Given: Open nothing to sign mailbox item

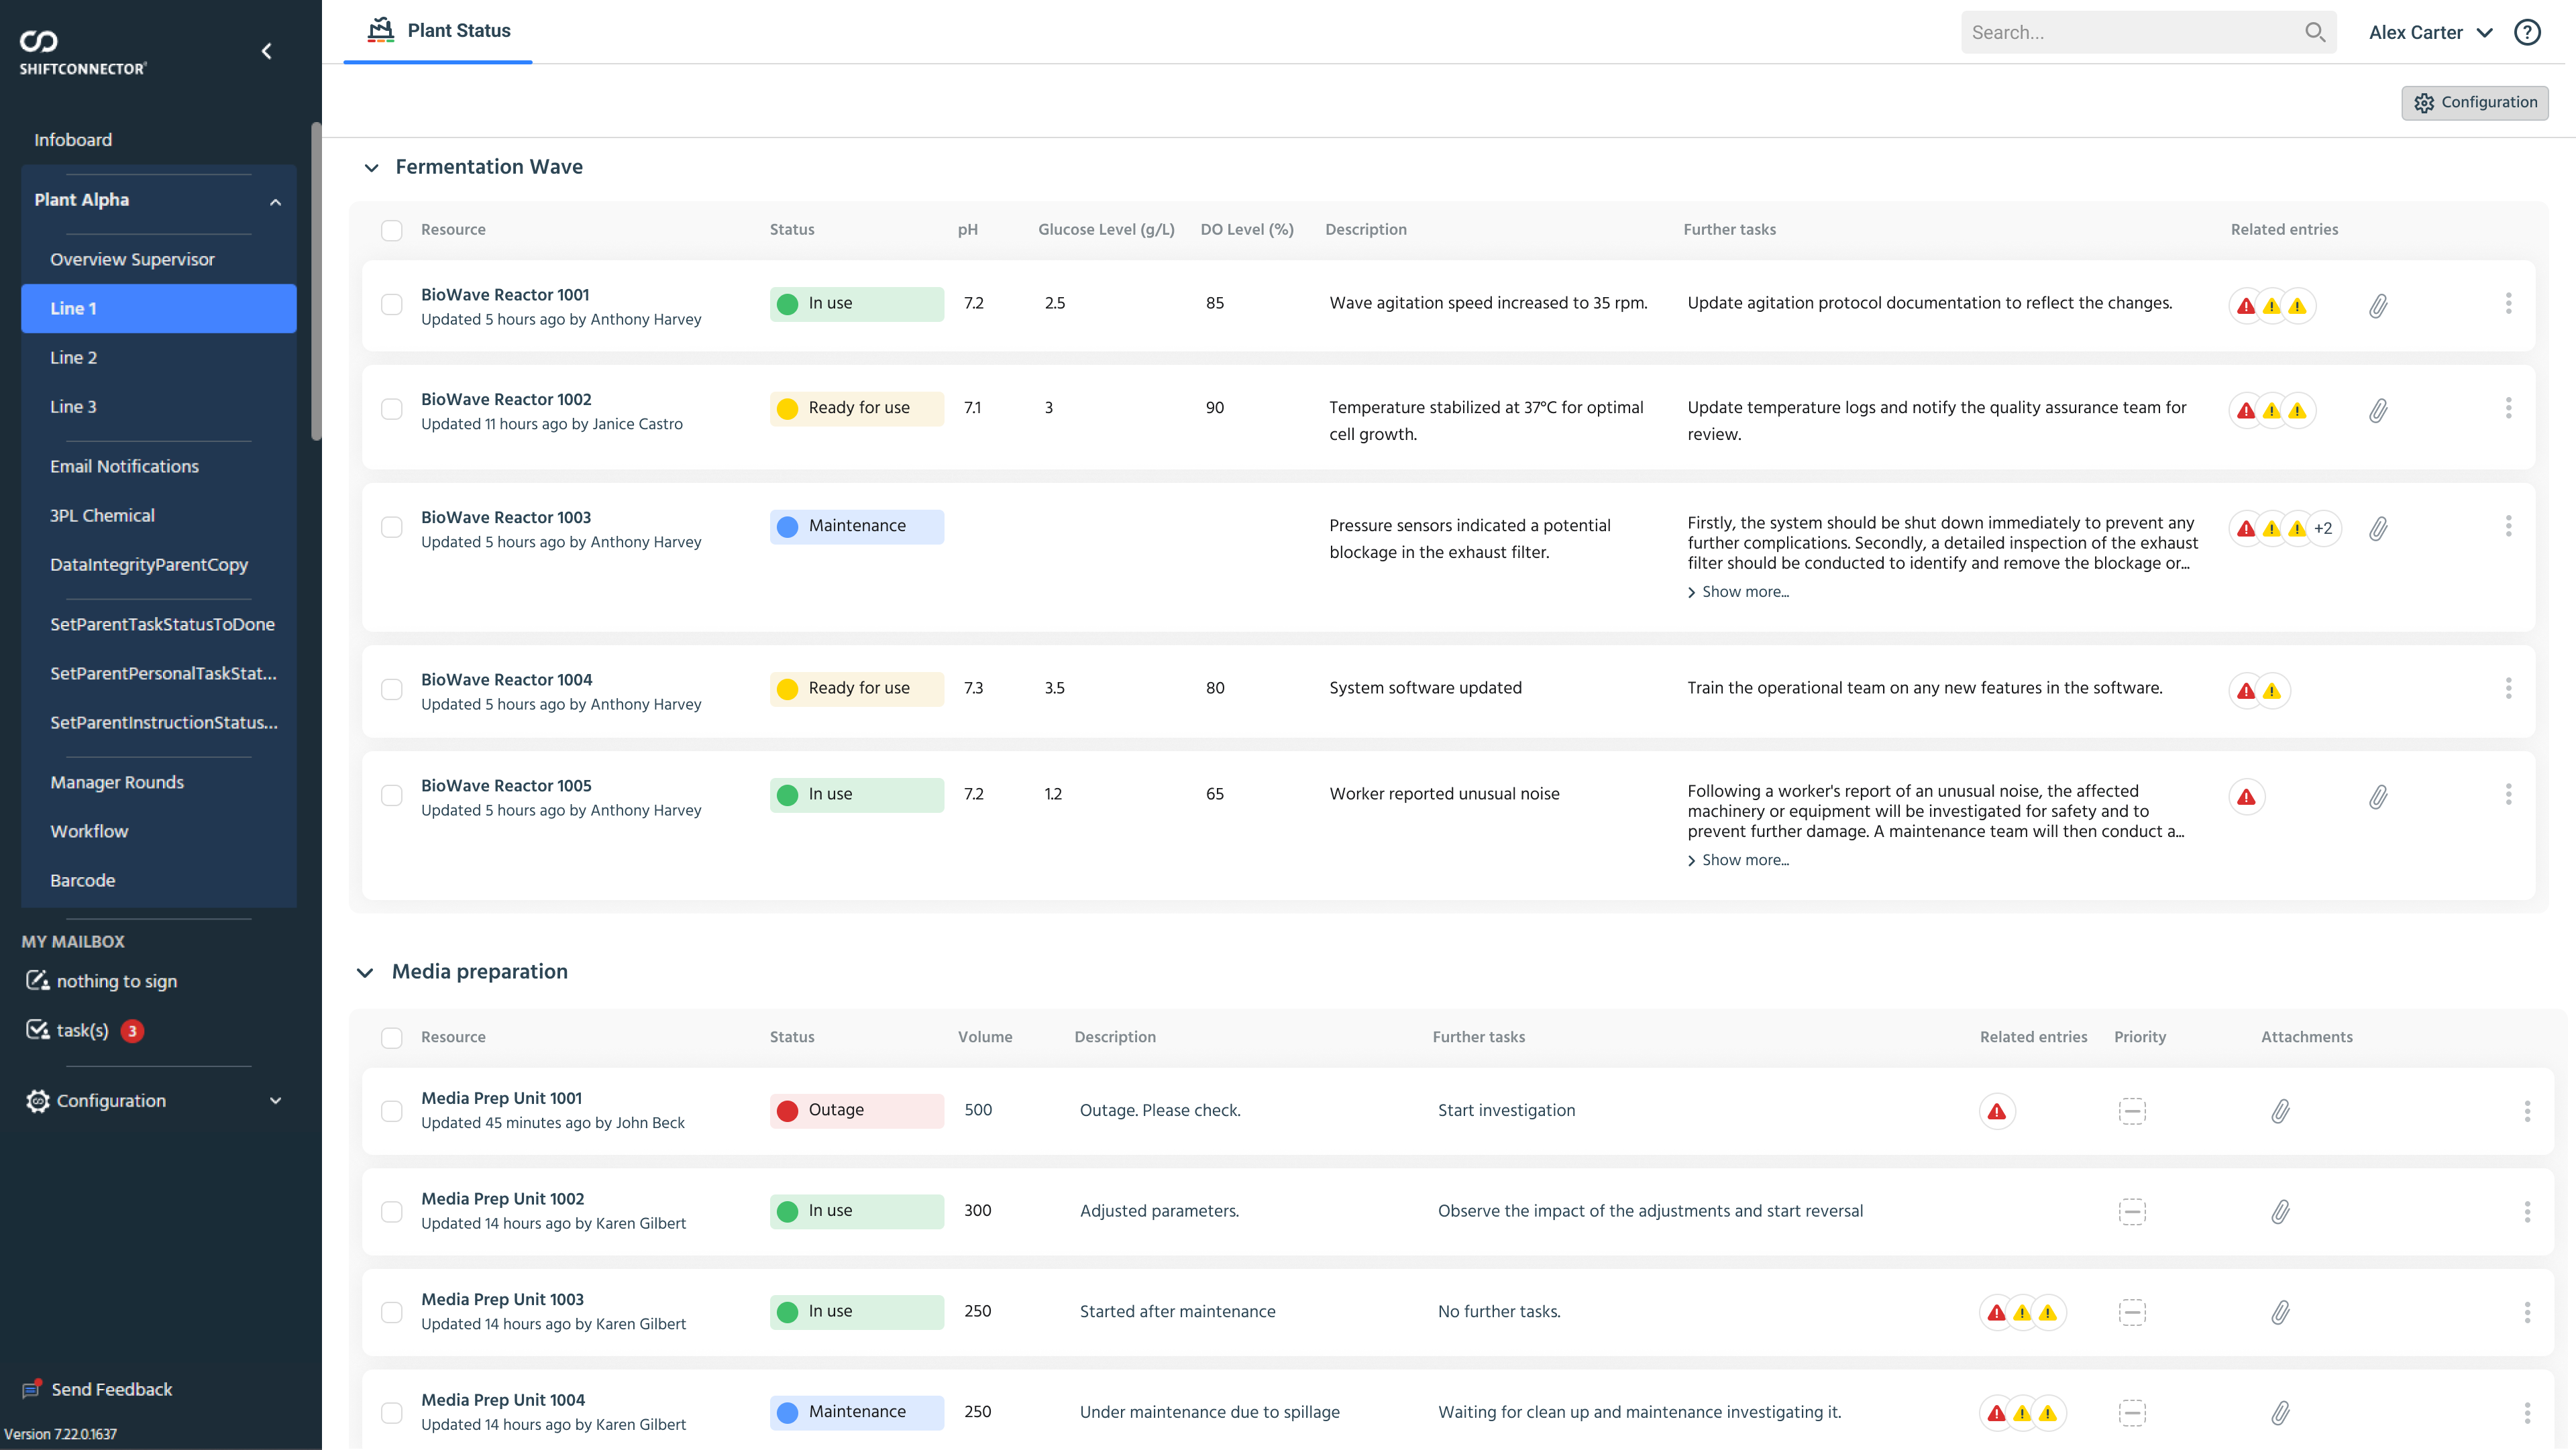Looking at the screenshot, I should pos(101,981).
